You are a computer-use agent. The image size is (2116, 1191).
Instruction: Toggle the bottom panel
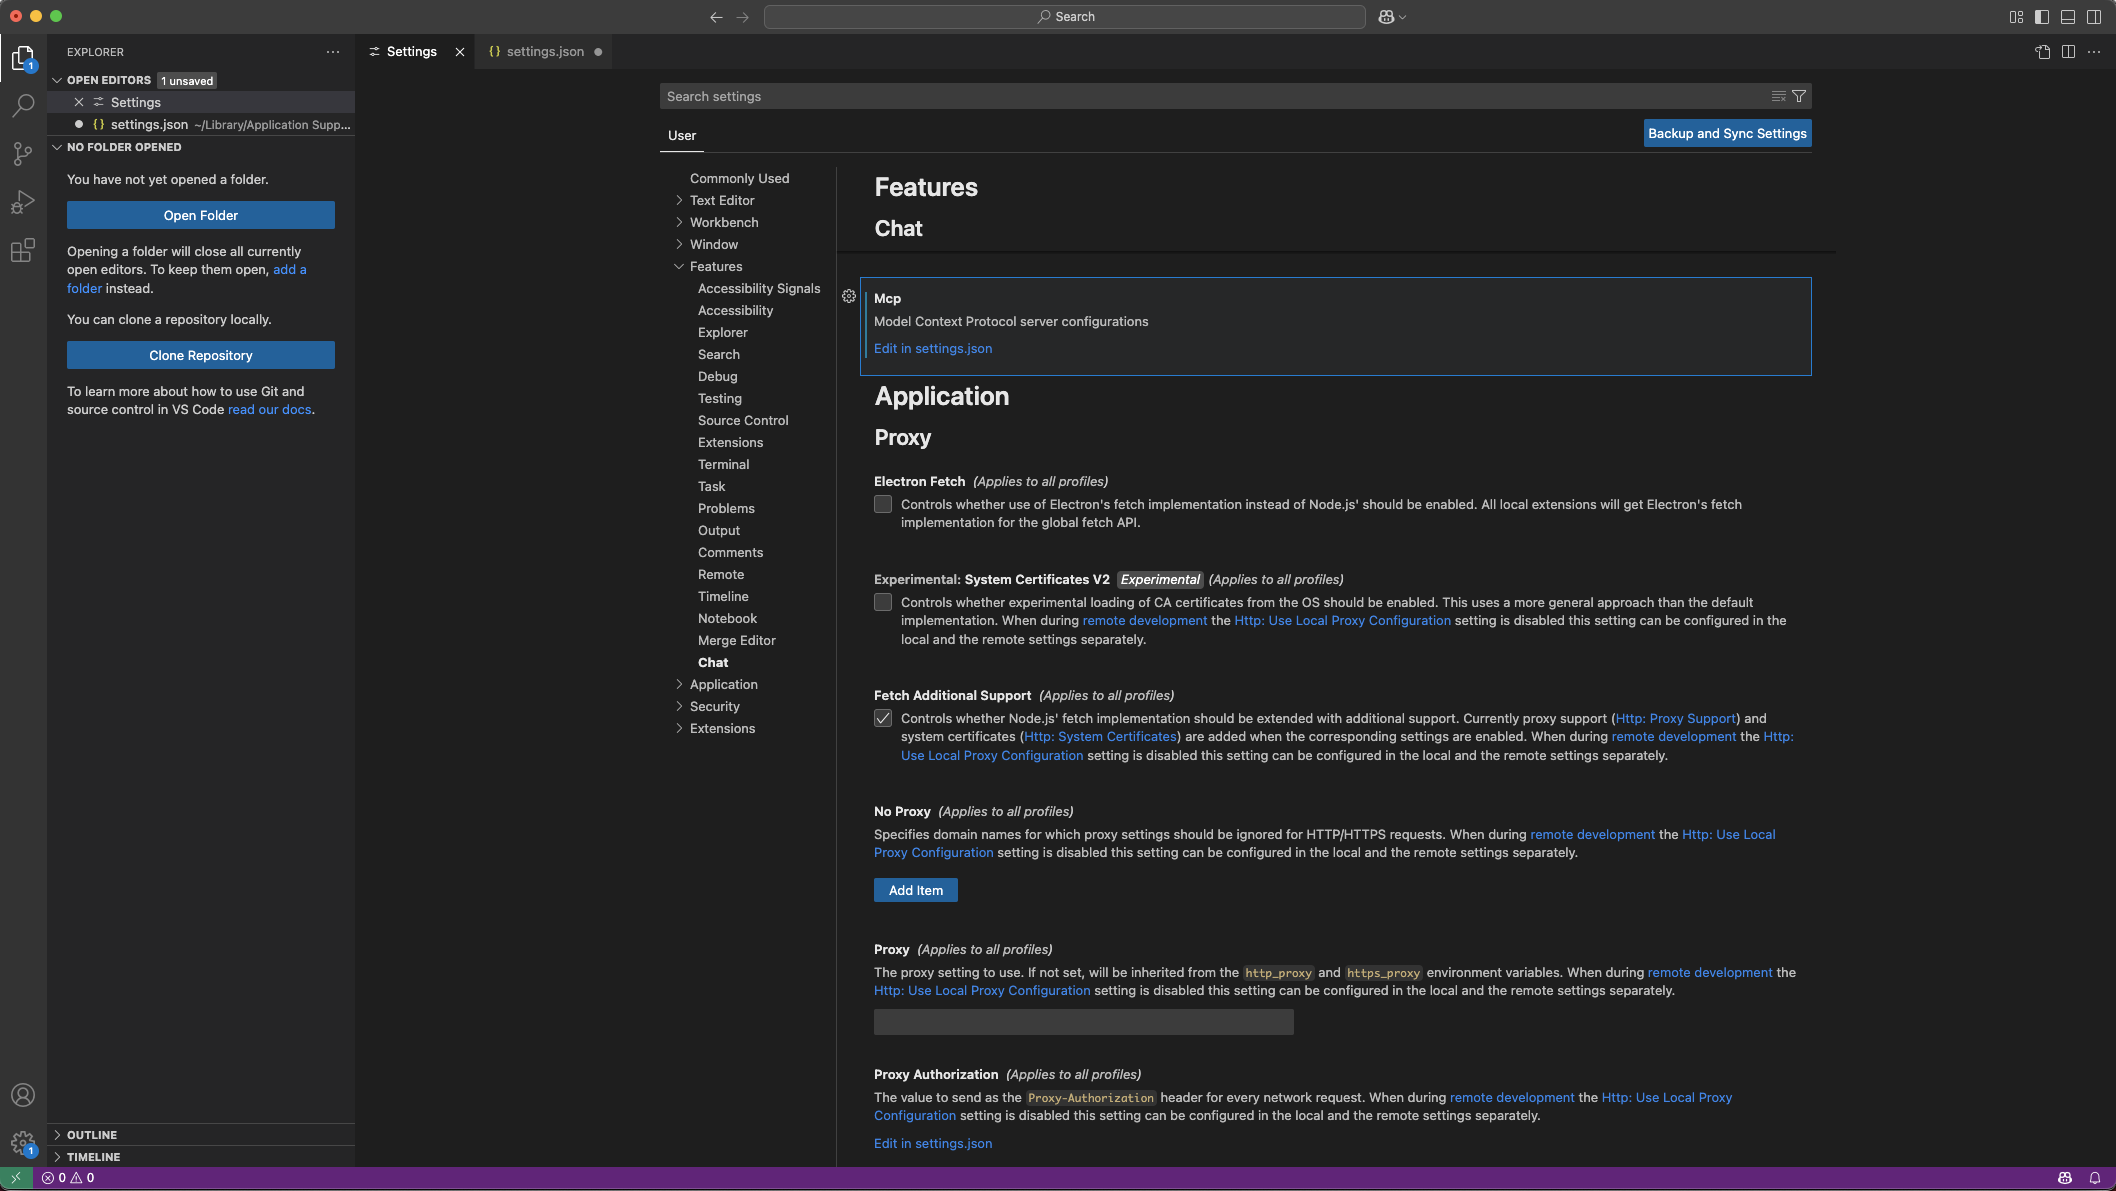2068,17
